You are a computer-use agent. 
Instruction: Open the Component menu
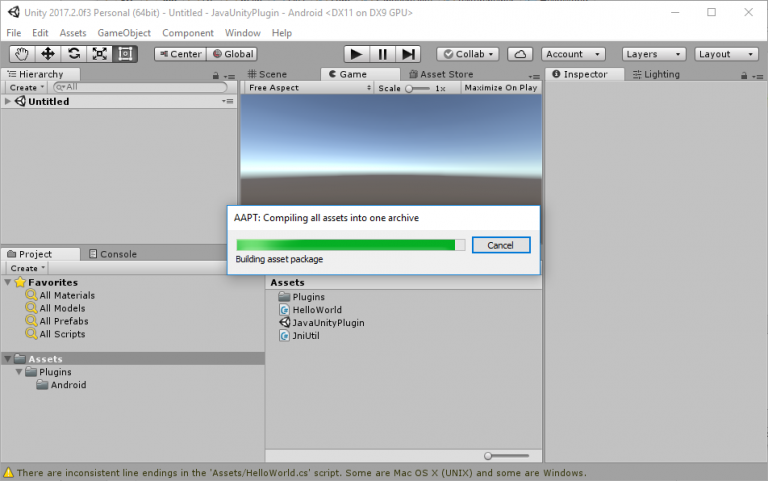point(188,33)
